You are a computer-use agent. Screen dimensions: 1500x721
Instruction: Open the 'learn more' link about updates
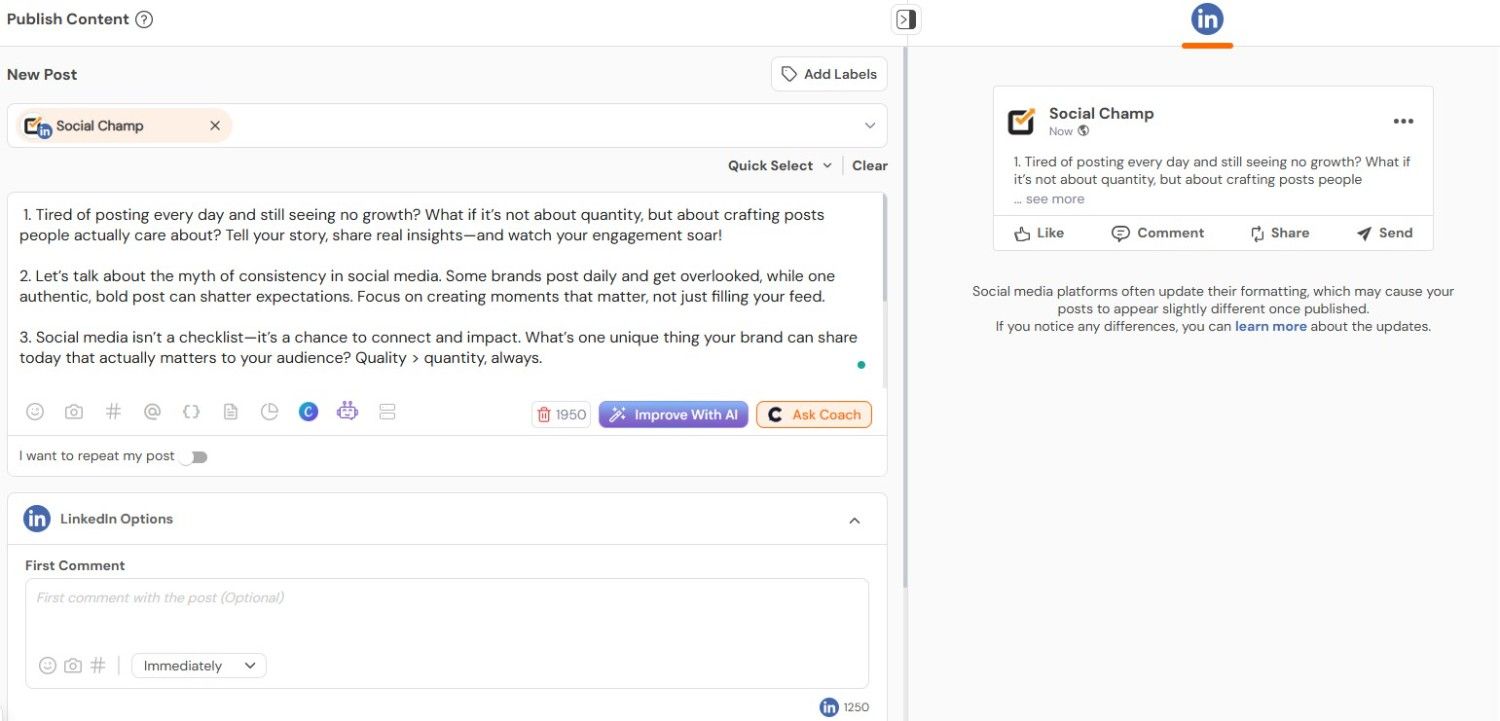pyautogui.click(x=1270, y=326)
